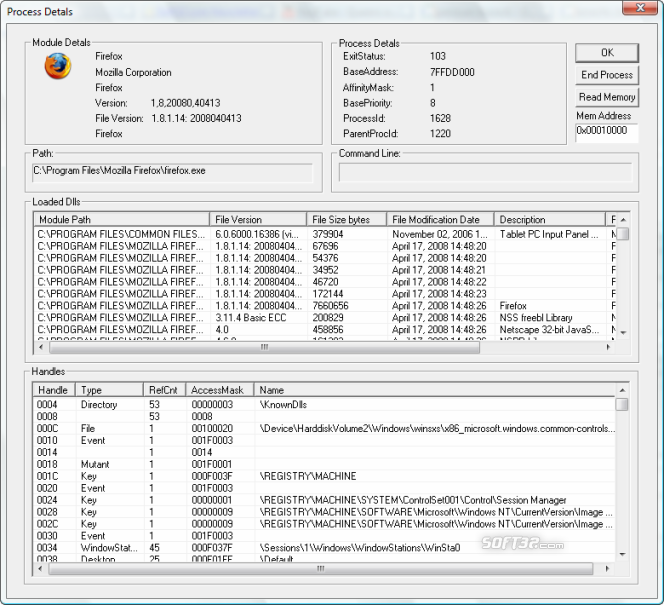Select handle 0028 Key row
Viewport: 664px width, 605px height.
[324, 512]
